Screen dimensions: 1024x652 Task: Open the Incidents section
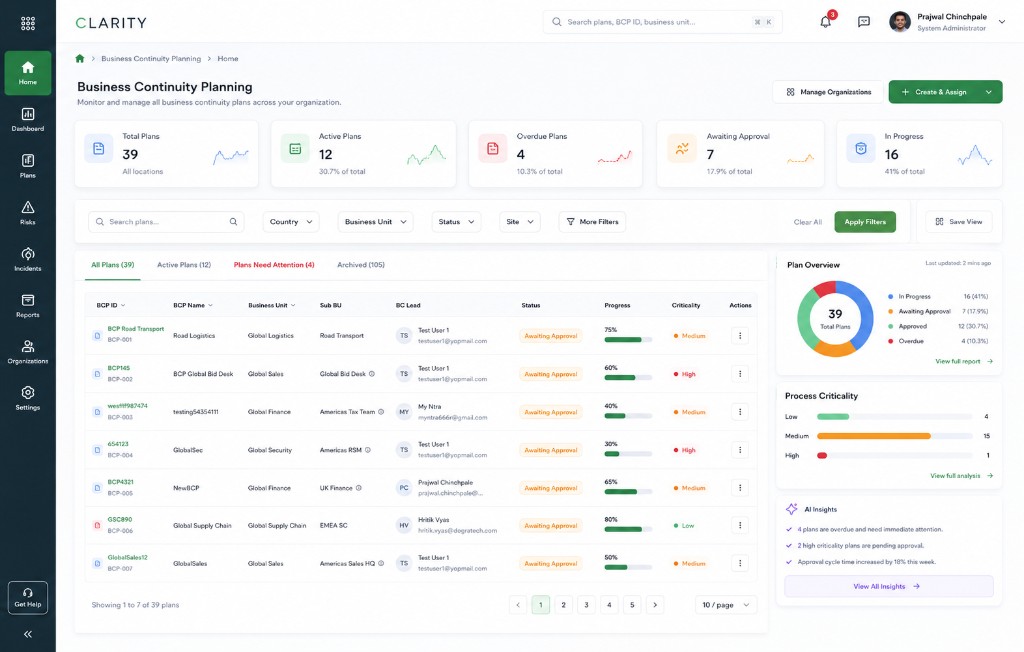pos(27,259)
